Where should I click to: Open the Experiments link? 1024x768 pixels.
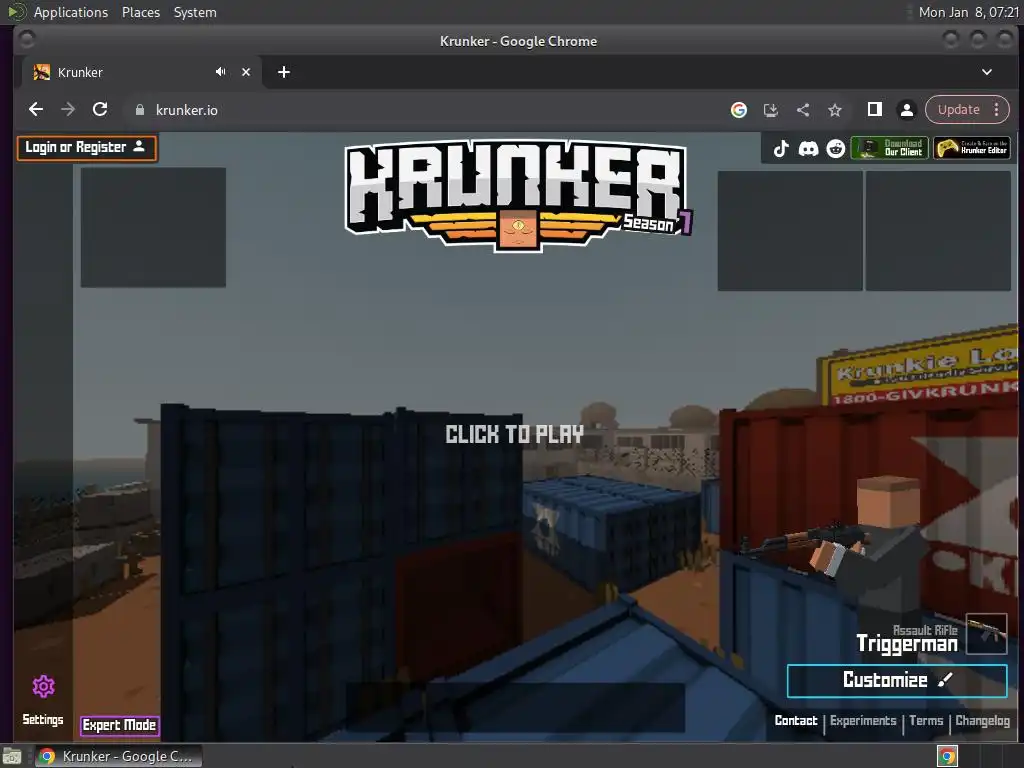(863, 721)
